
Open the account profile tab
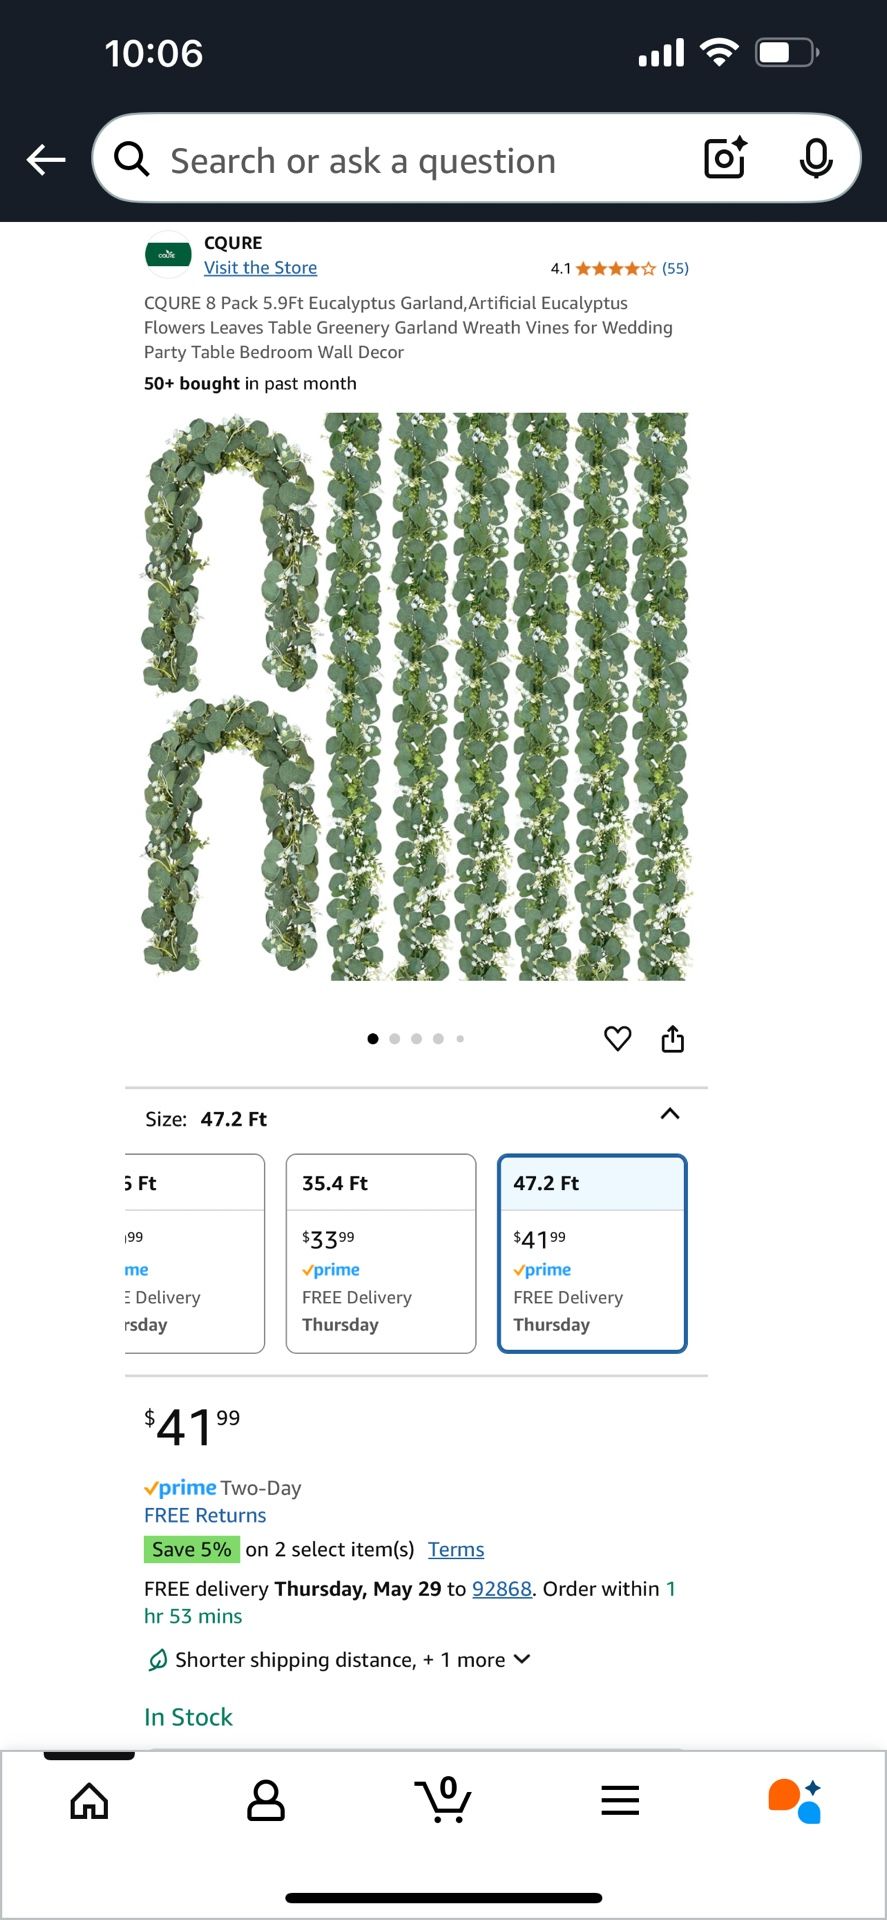point(266,1801)
